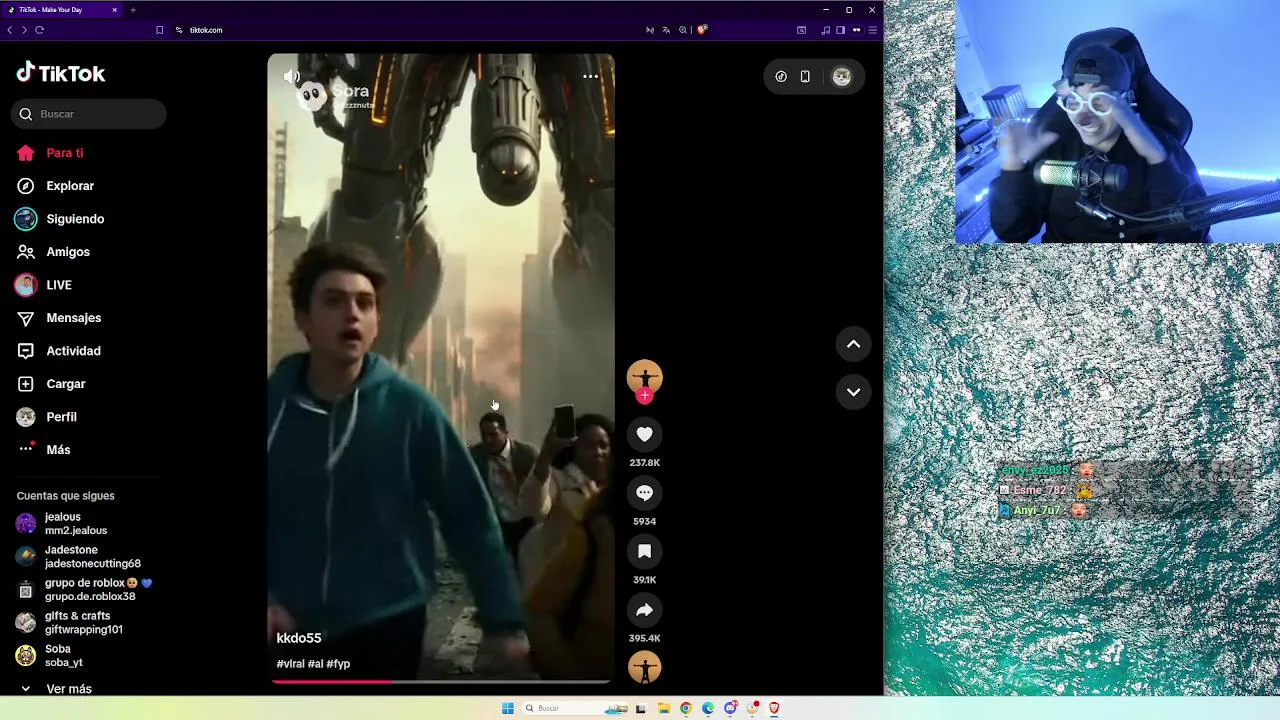Image resolution: width=1280 pixels, height=720 pixels.
Task: Click the translate icon in address bar
Action: click(666, 30)
